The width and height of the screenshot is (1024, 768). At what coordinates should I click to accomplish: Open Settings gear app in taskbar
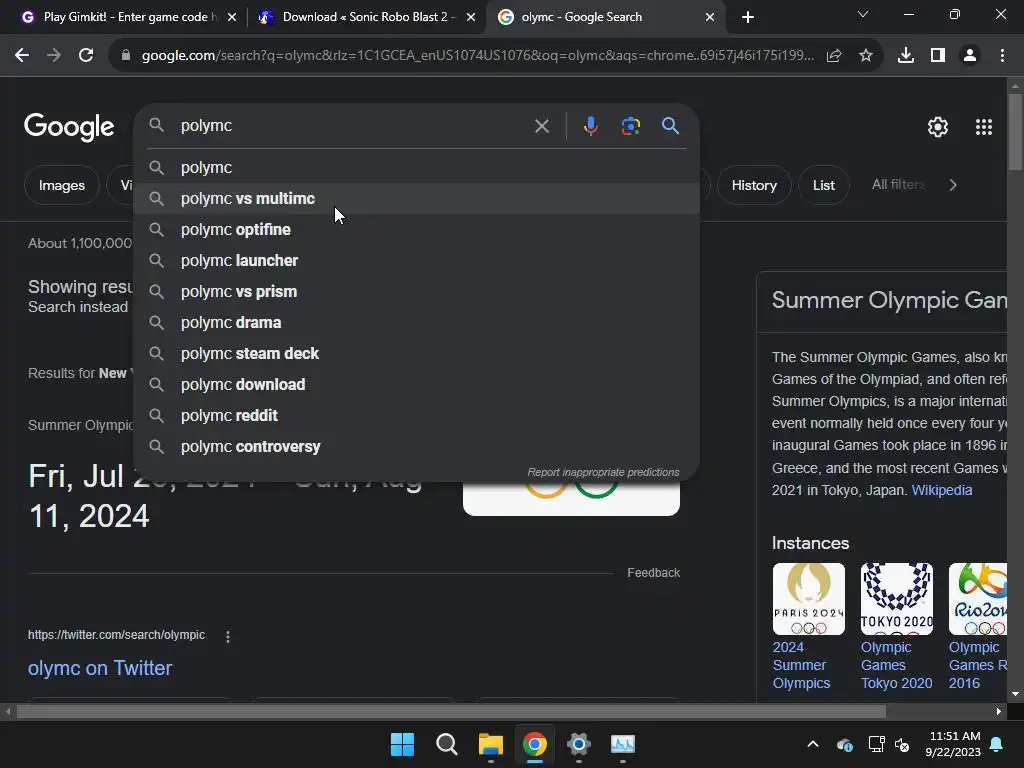[x=579, y=744]
